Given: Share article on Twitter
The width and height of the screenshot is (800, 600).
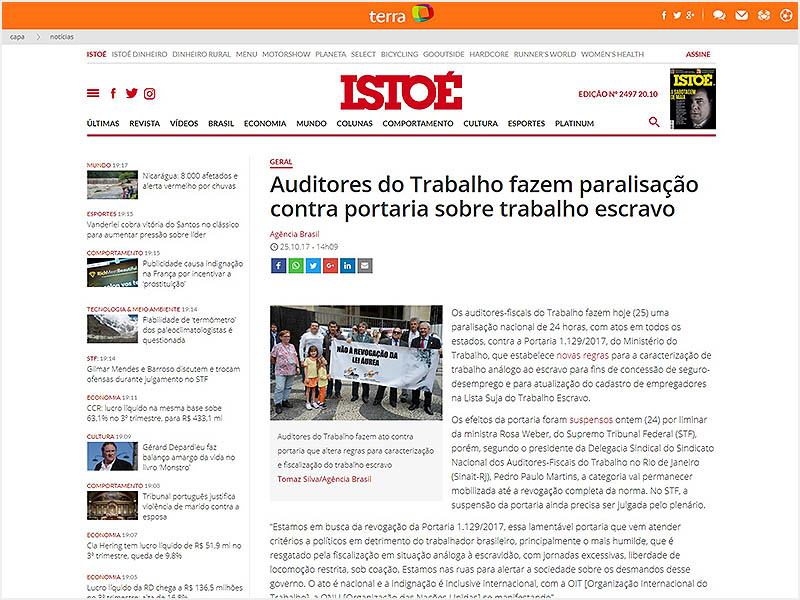Looking at the screenshot, I should coord(313,265).
